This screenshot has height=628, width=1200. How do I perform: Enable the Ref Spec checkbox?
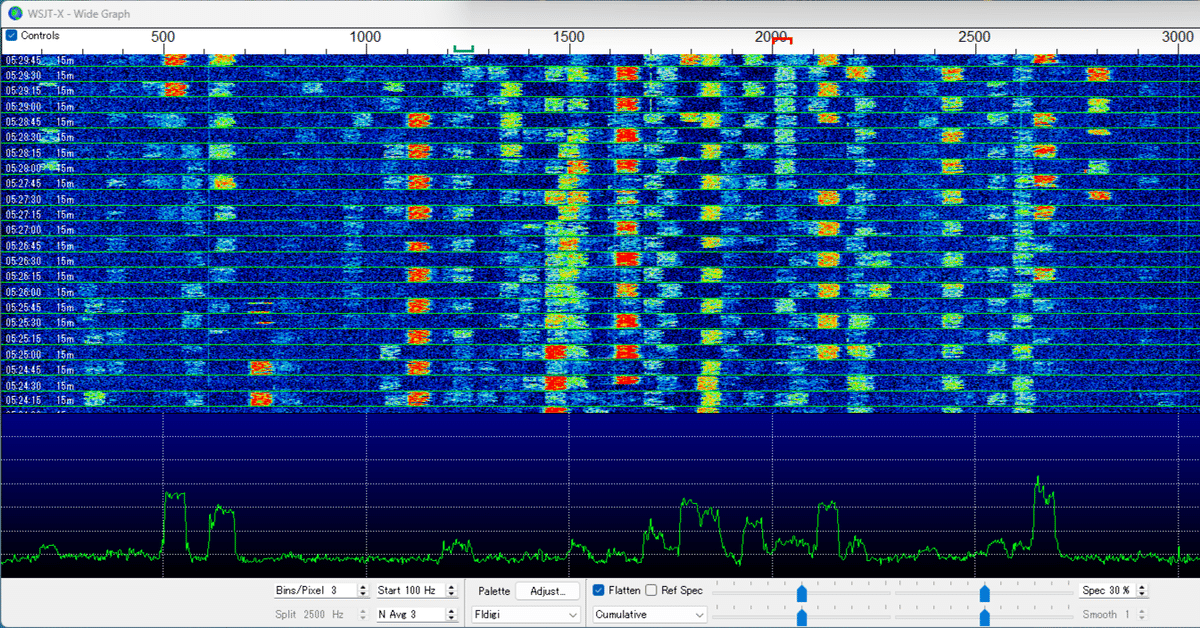tap(651, 591)
